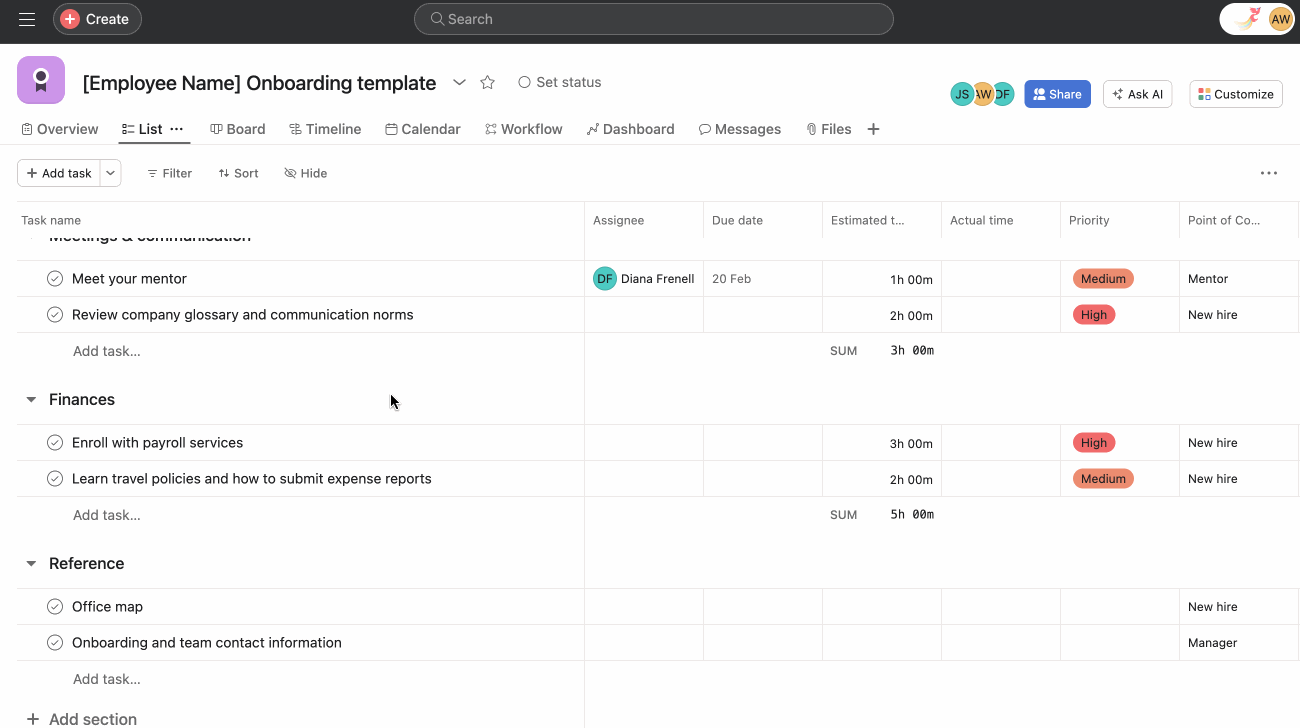This screenshot has width=1300, height=728.
Task: Star the onboarding template project
Action: pyautogui.click(x=487, y=83)
